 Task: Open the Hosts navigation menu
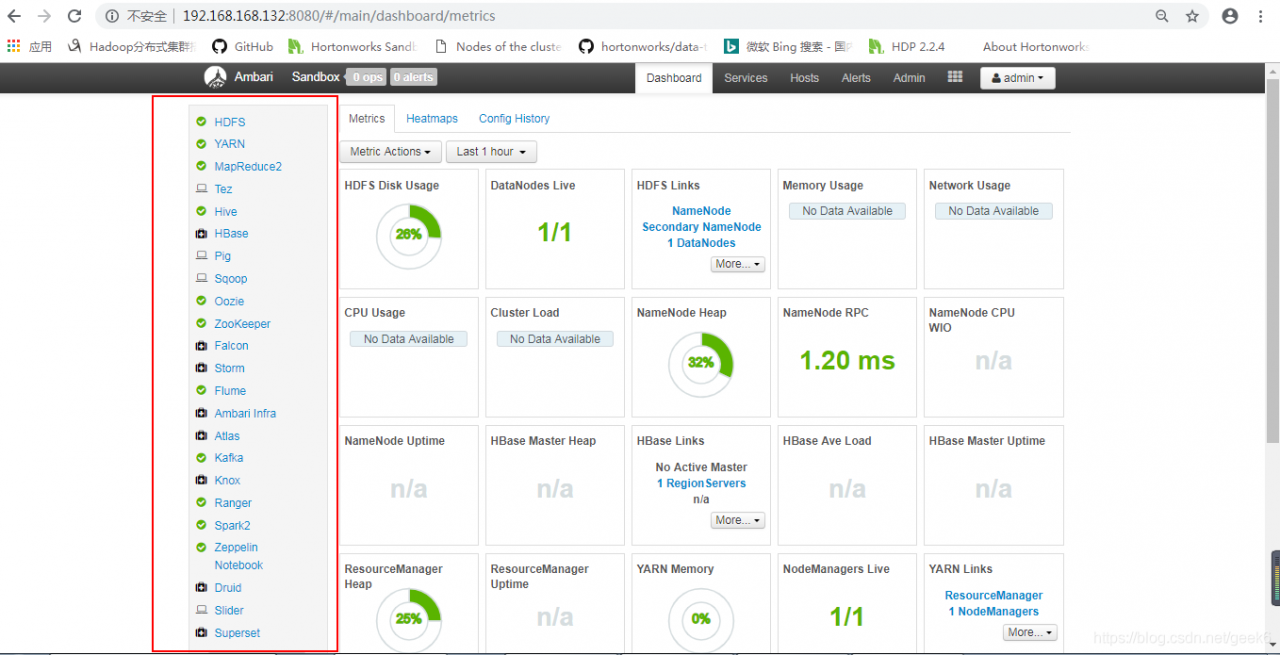pyautogui.click(x=804, y=78)
